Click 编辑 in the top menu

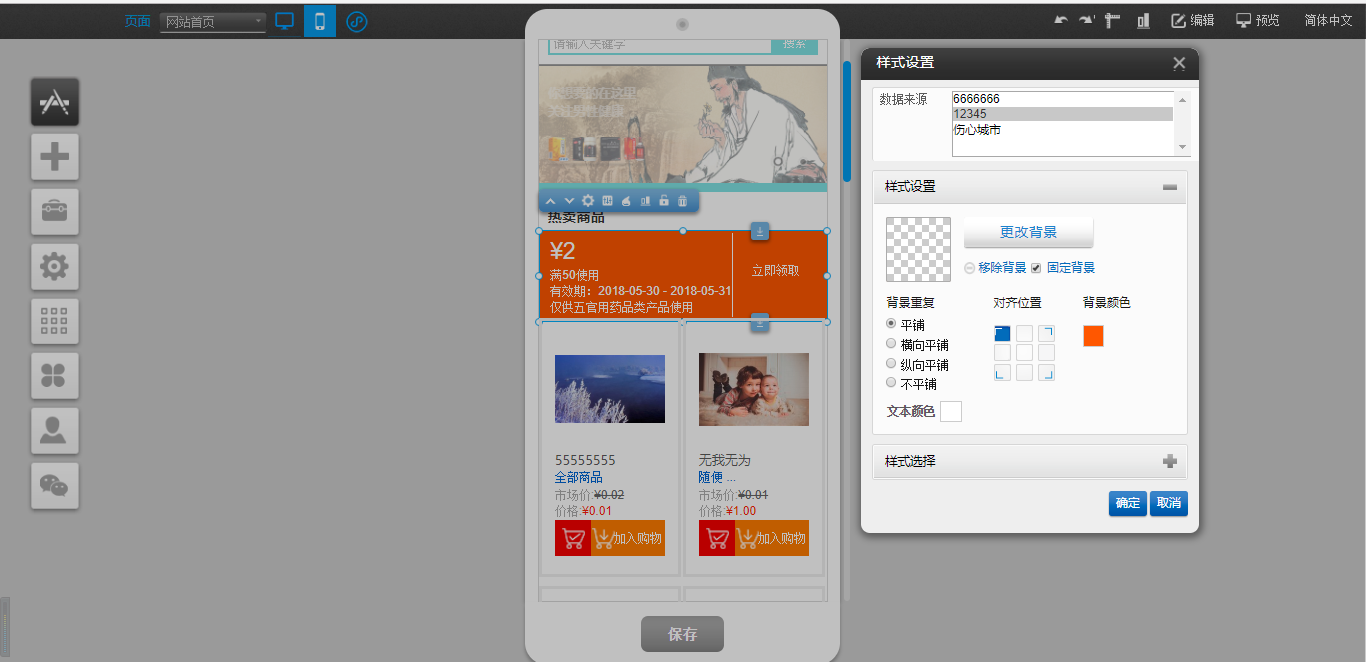click(x=1192, y=21)
